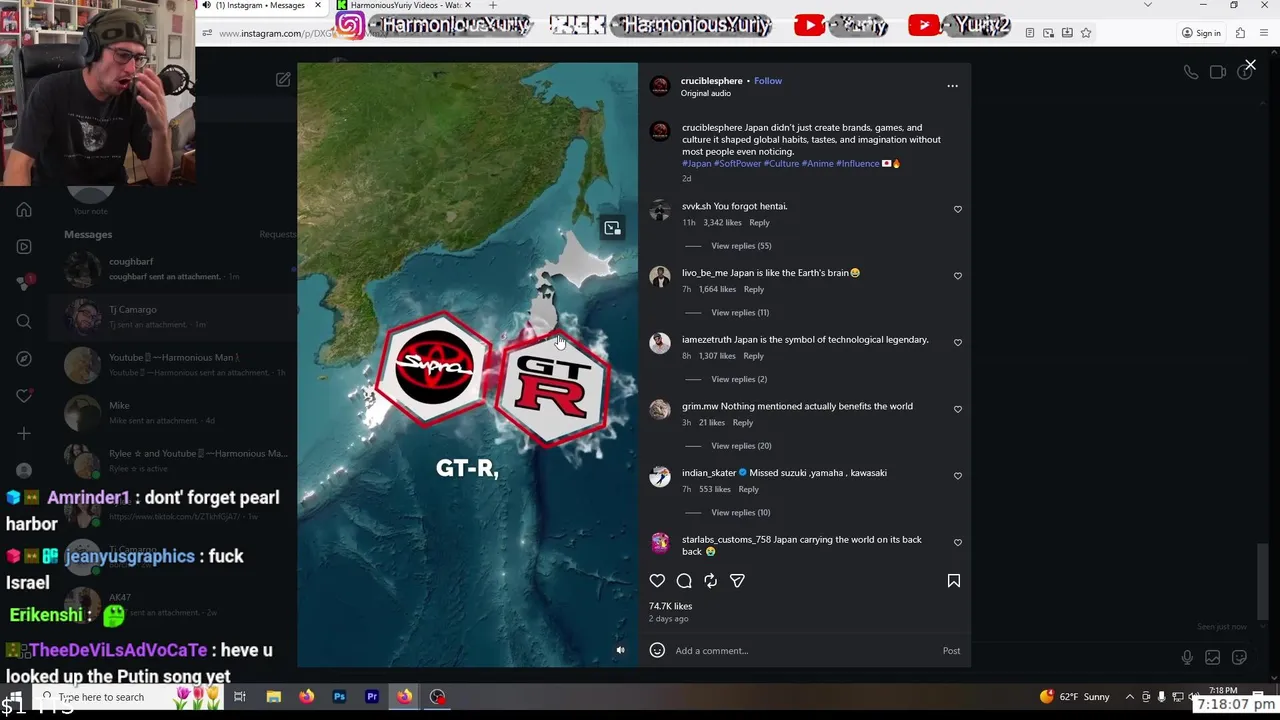Like svvk.sh's comment
This screenshot has height=720, width=1280.
coord(958,209)
